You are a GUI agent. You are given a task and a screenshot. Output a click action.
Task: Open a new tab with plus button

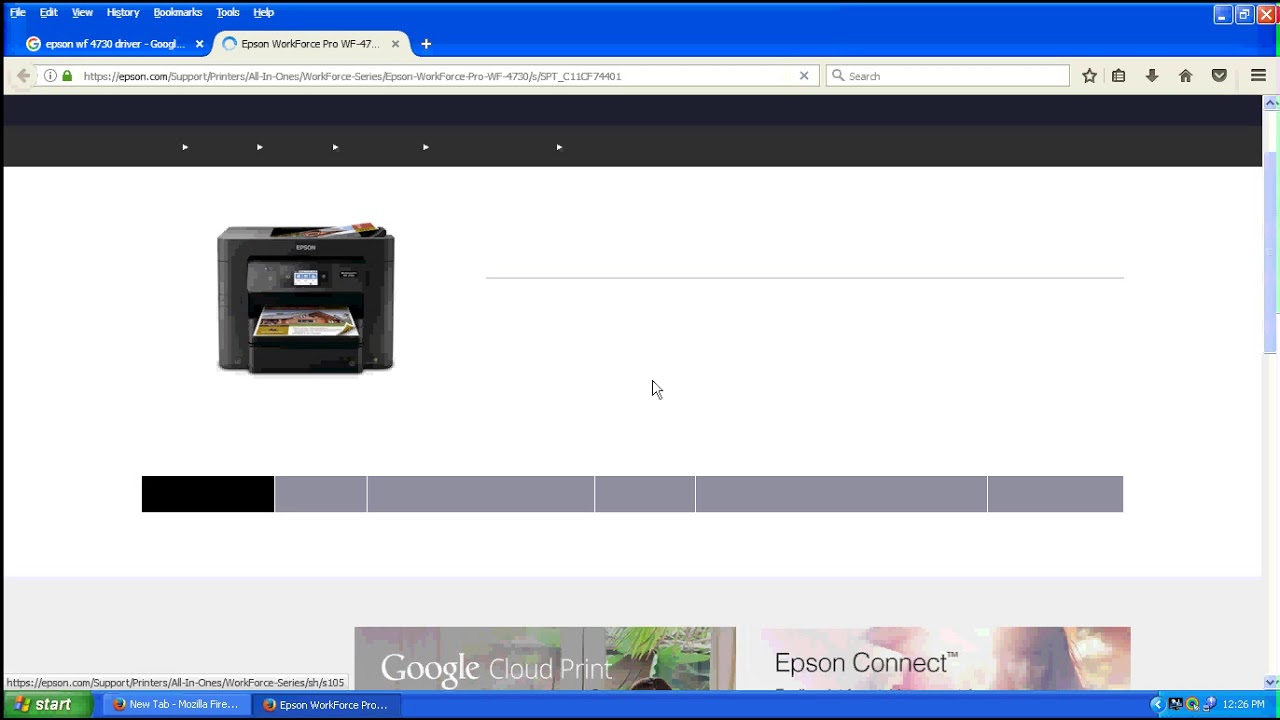[426, 44]
